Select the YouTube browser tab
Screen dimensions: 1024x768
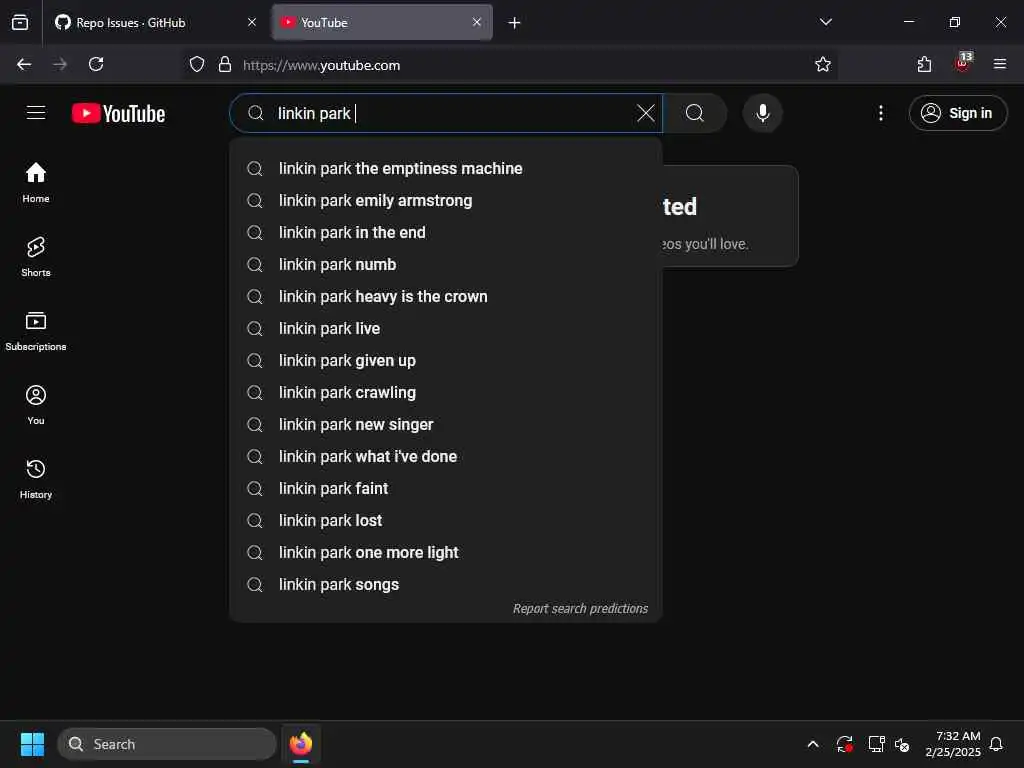point(382,23)
